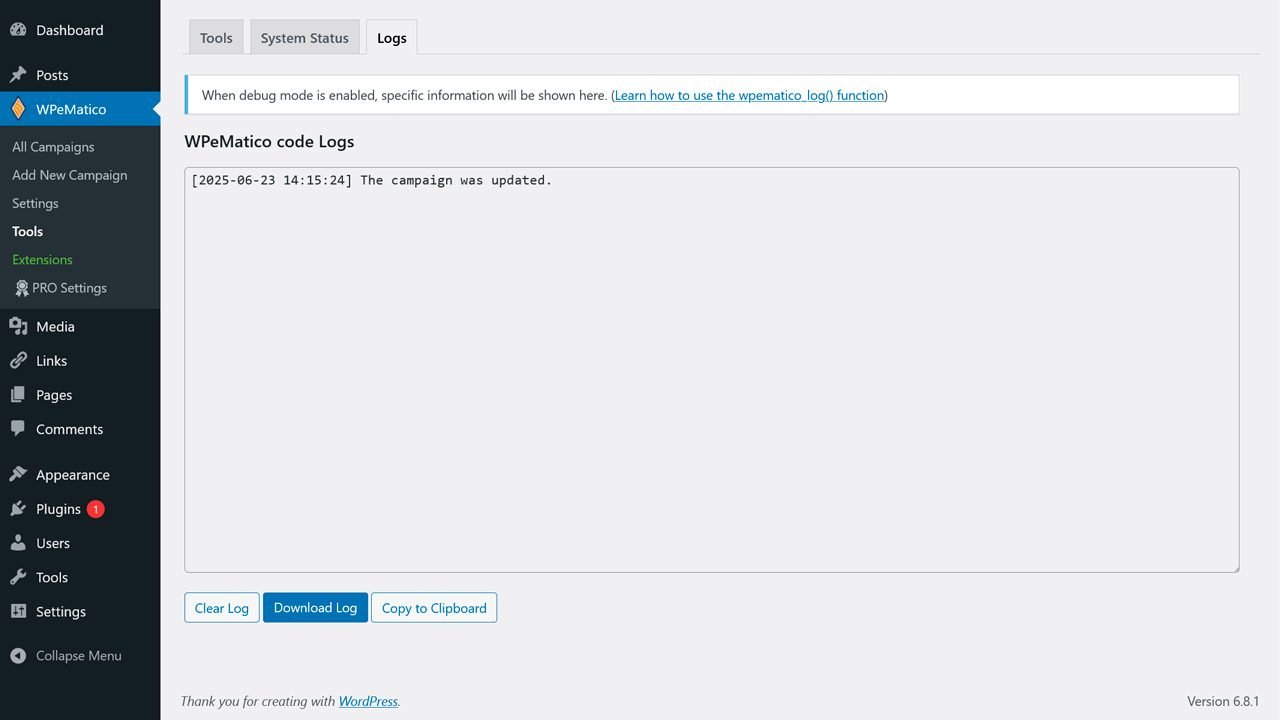Click the Appearance paintbrush icon
Image resolution: width=1280 pixels, height=720 pixels.
coord(18,475)
